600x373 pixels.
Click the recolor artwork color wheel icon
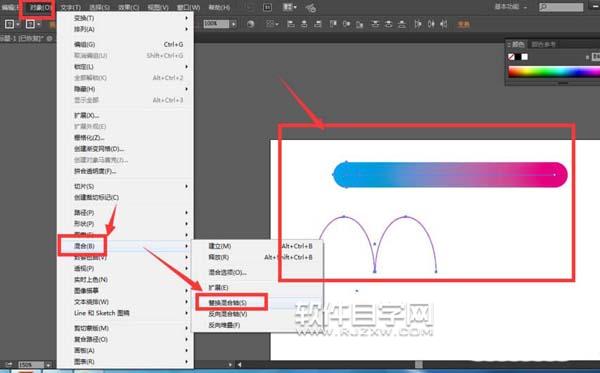click(x=251, y=24)
